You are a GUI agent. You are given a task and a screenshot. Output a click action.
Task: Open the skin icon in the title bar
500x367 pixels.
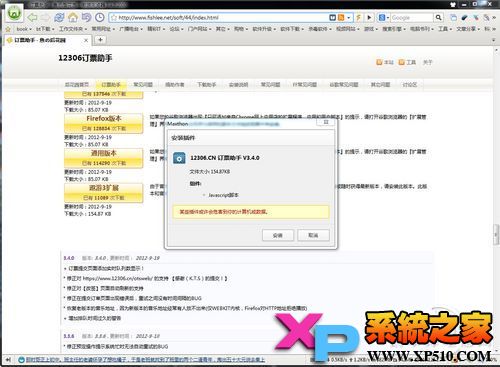coord(453,4)
